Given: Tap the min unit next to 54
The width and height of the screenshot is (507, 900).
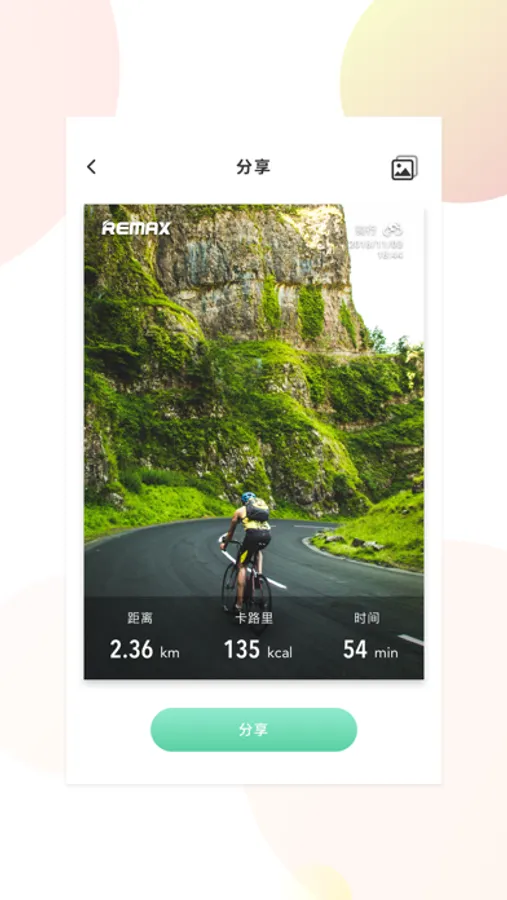Looking at the screenshot, I should (x=386, y=653).
